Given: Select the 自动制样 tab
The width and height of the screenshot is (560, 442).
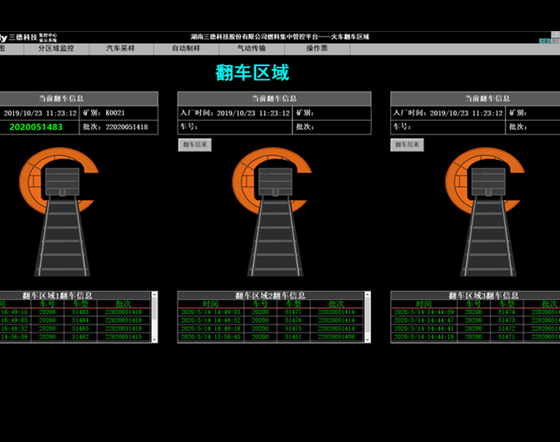Looking at the screenshot, I should click(x=186, y=49).
